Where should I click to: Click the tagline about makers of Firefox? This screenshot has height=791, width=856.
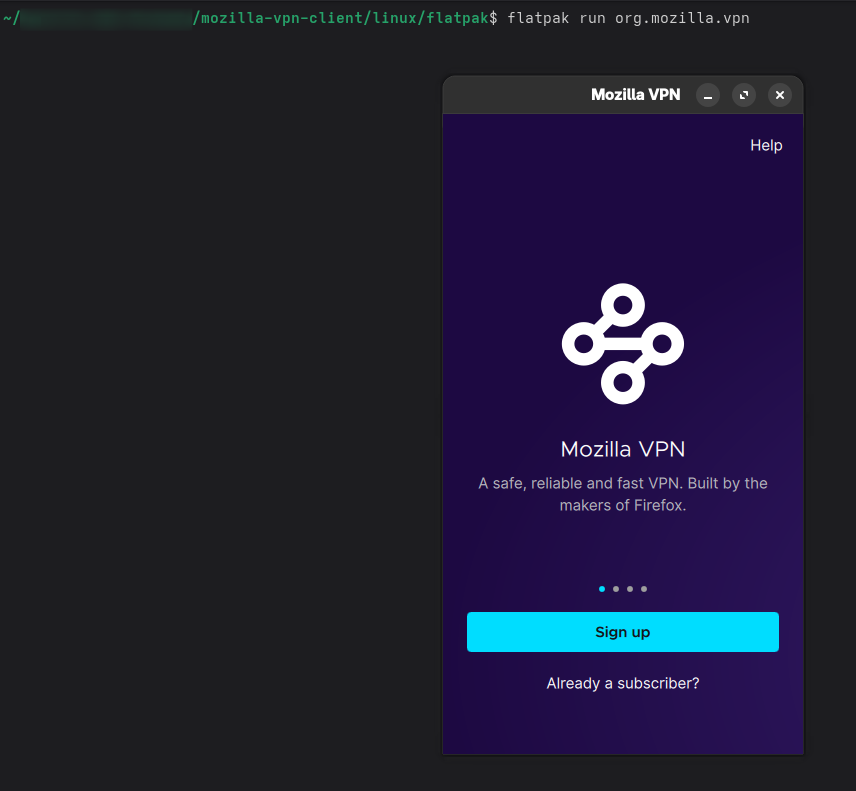(x=623, y=494)
